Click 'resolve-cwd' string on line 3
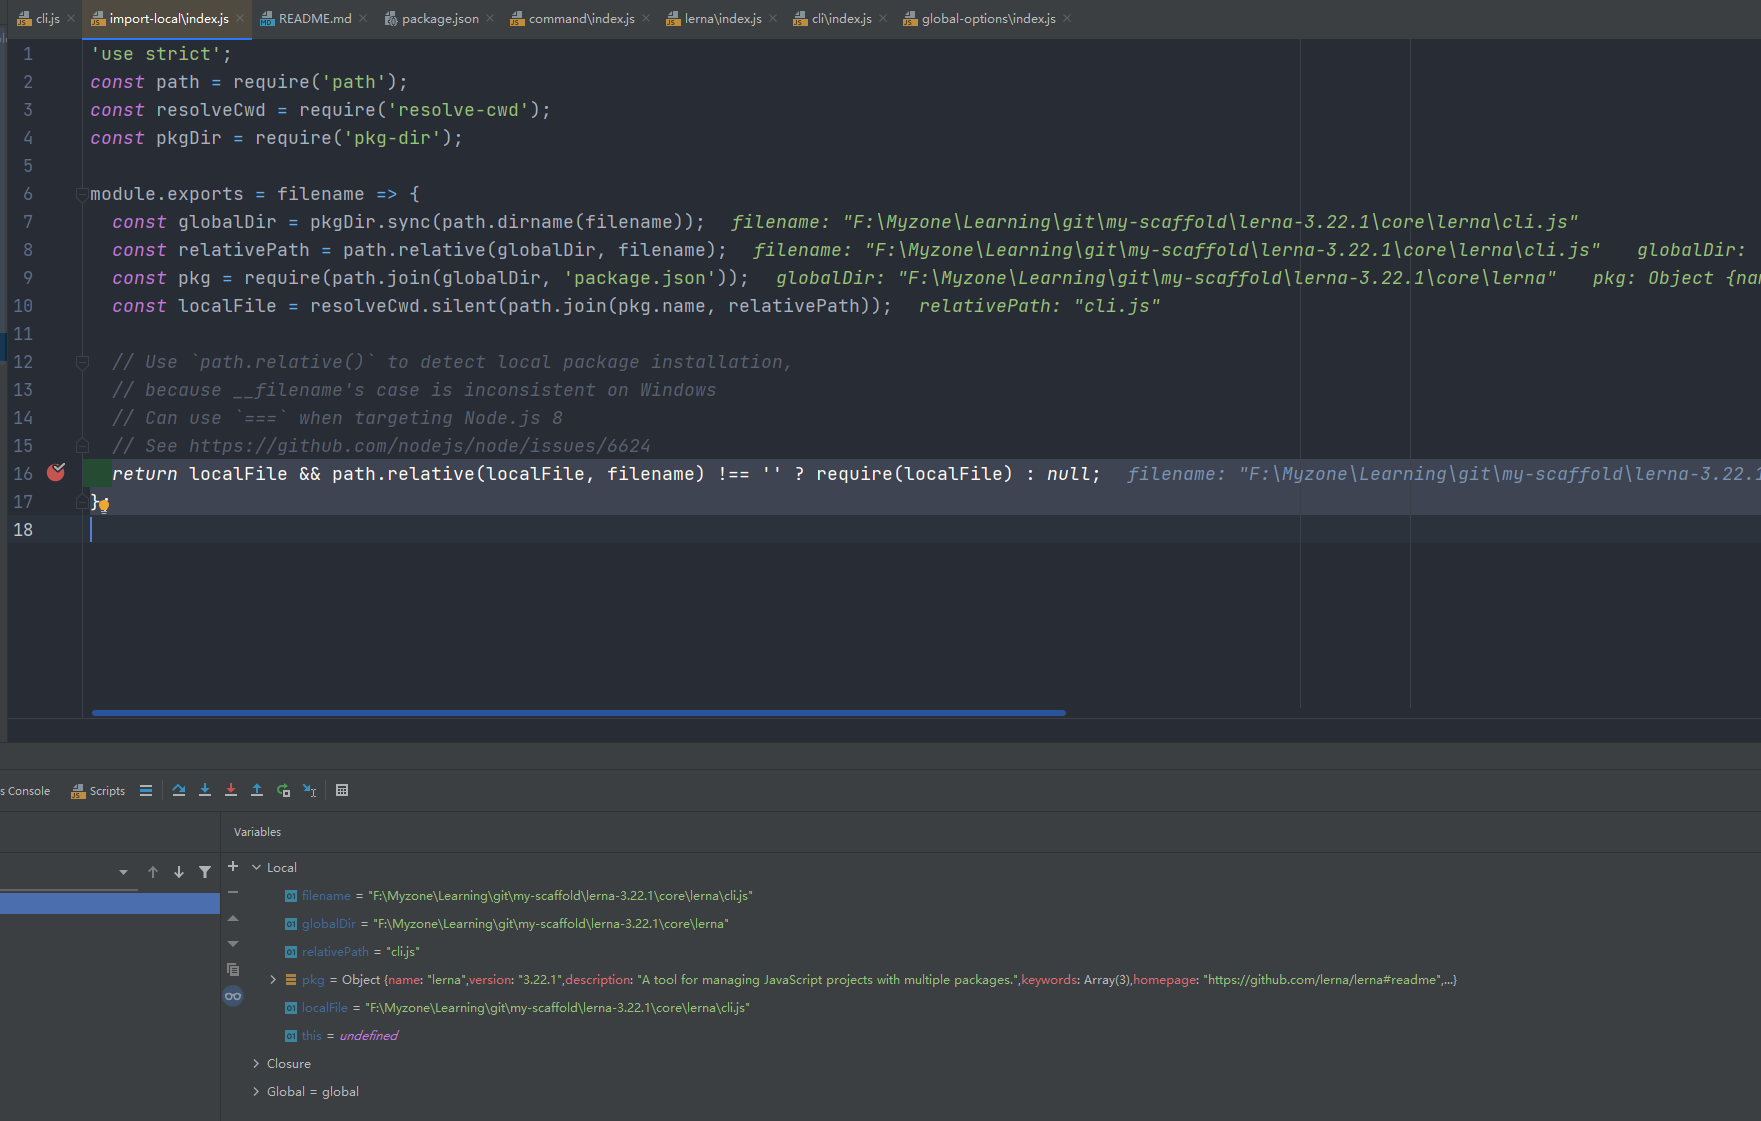1761x1121 pixels. pyautogui.click(x=458, y=110)
